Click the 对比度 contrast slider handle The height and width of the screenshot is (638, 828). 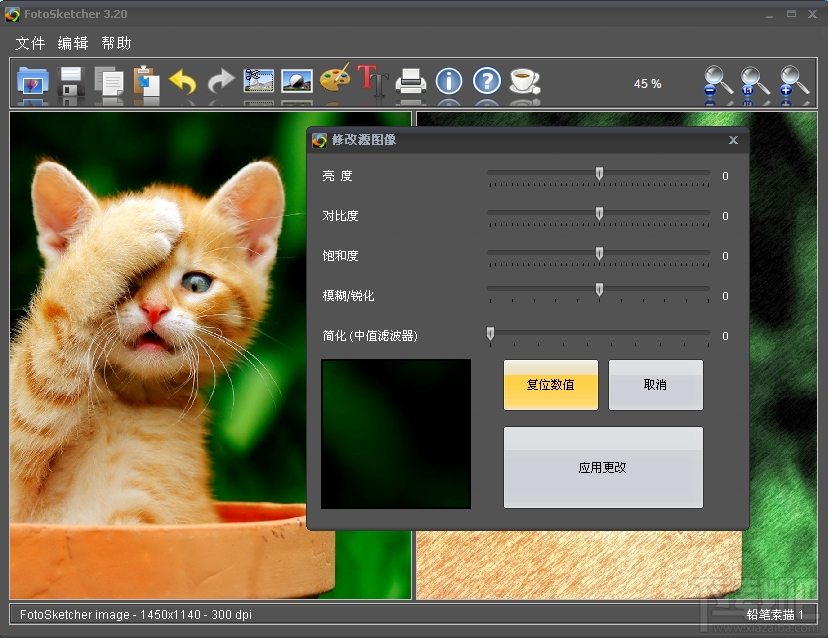click(x=599, y=214)
